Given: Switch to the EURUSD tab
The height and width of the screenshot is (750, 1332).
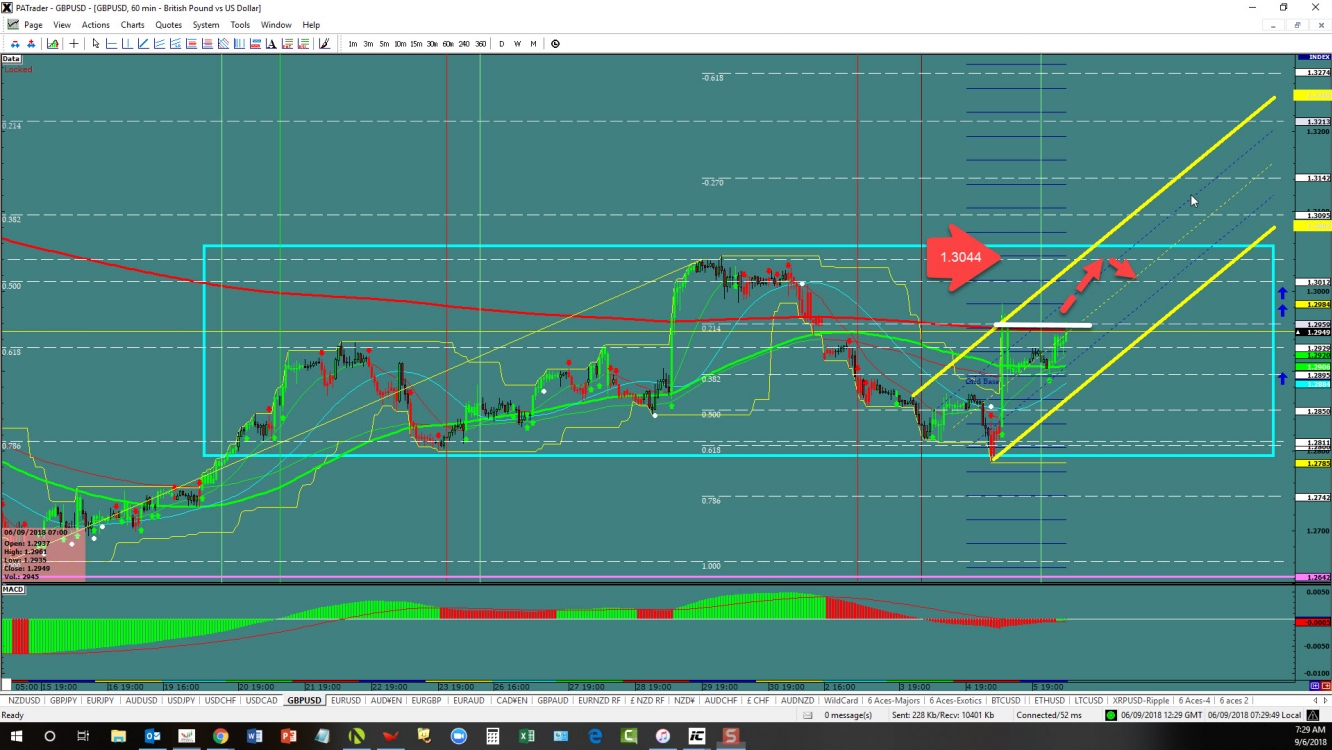Looking at the screenshot, I should 346,701.
